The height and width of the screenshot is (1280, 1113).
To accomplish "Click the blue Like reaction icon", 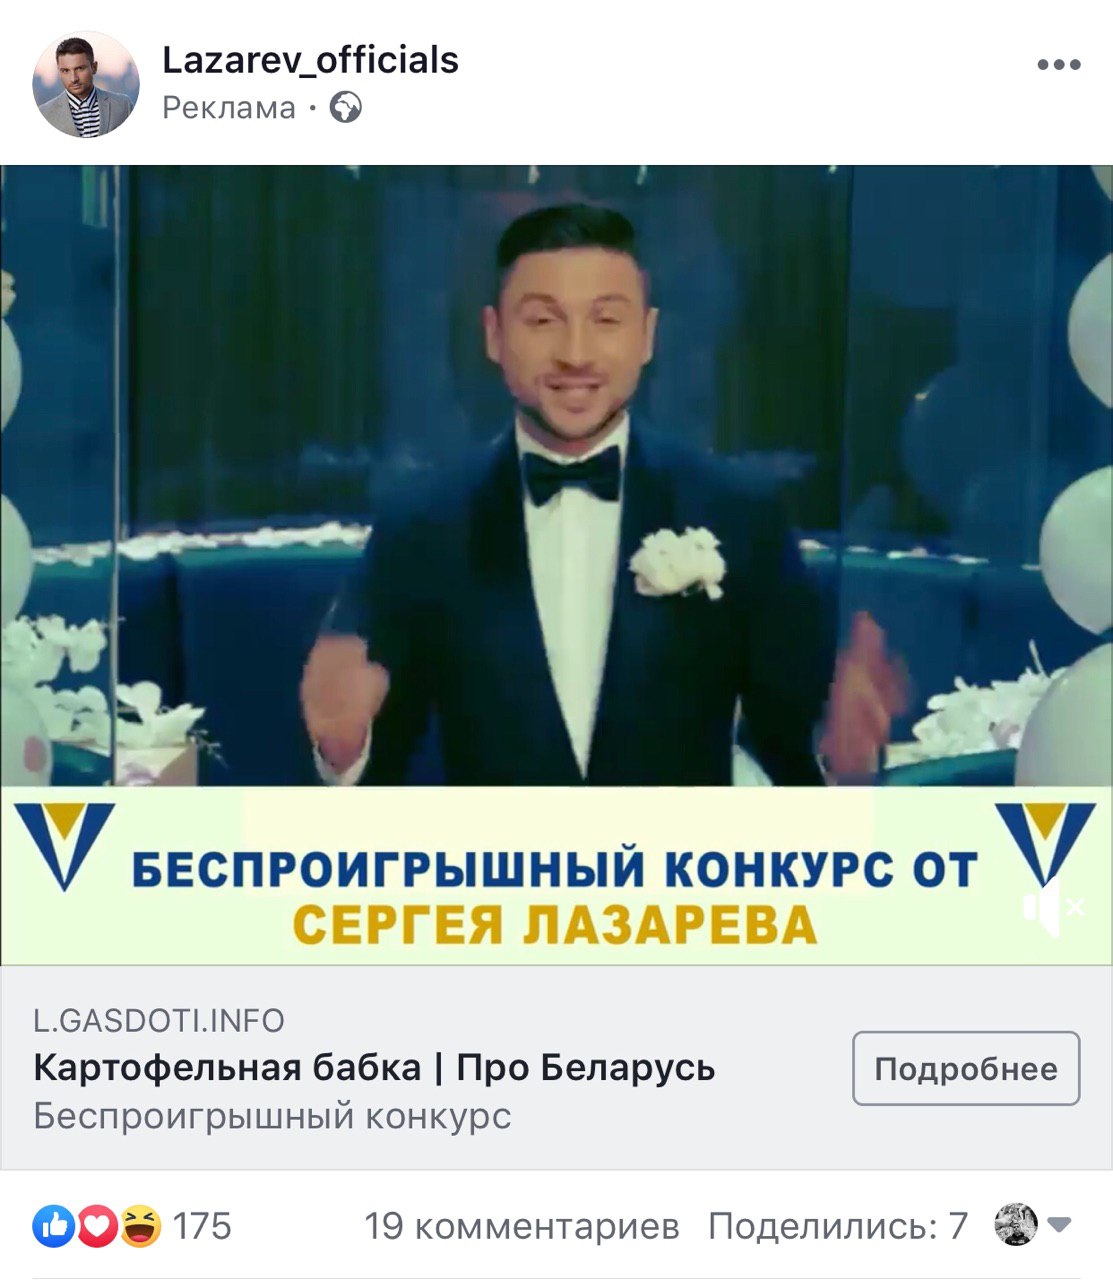I will 54,1226.
